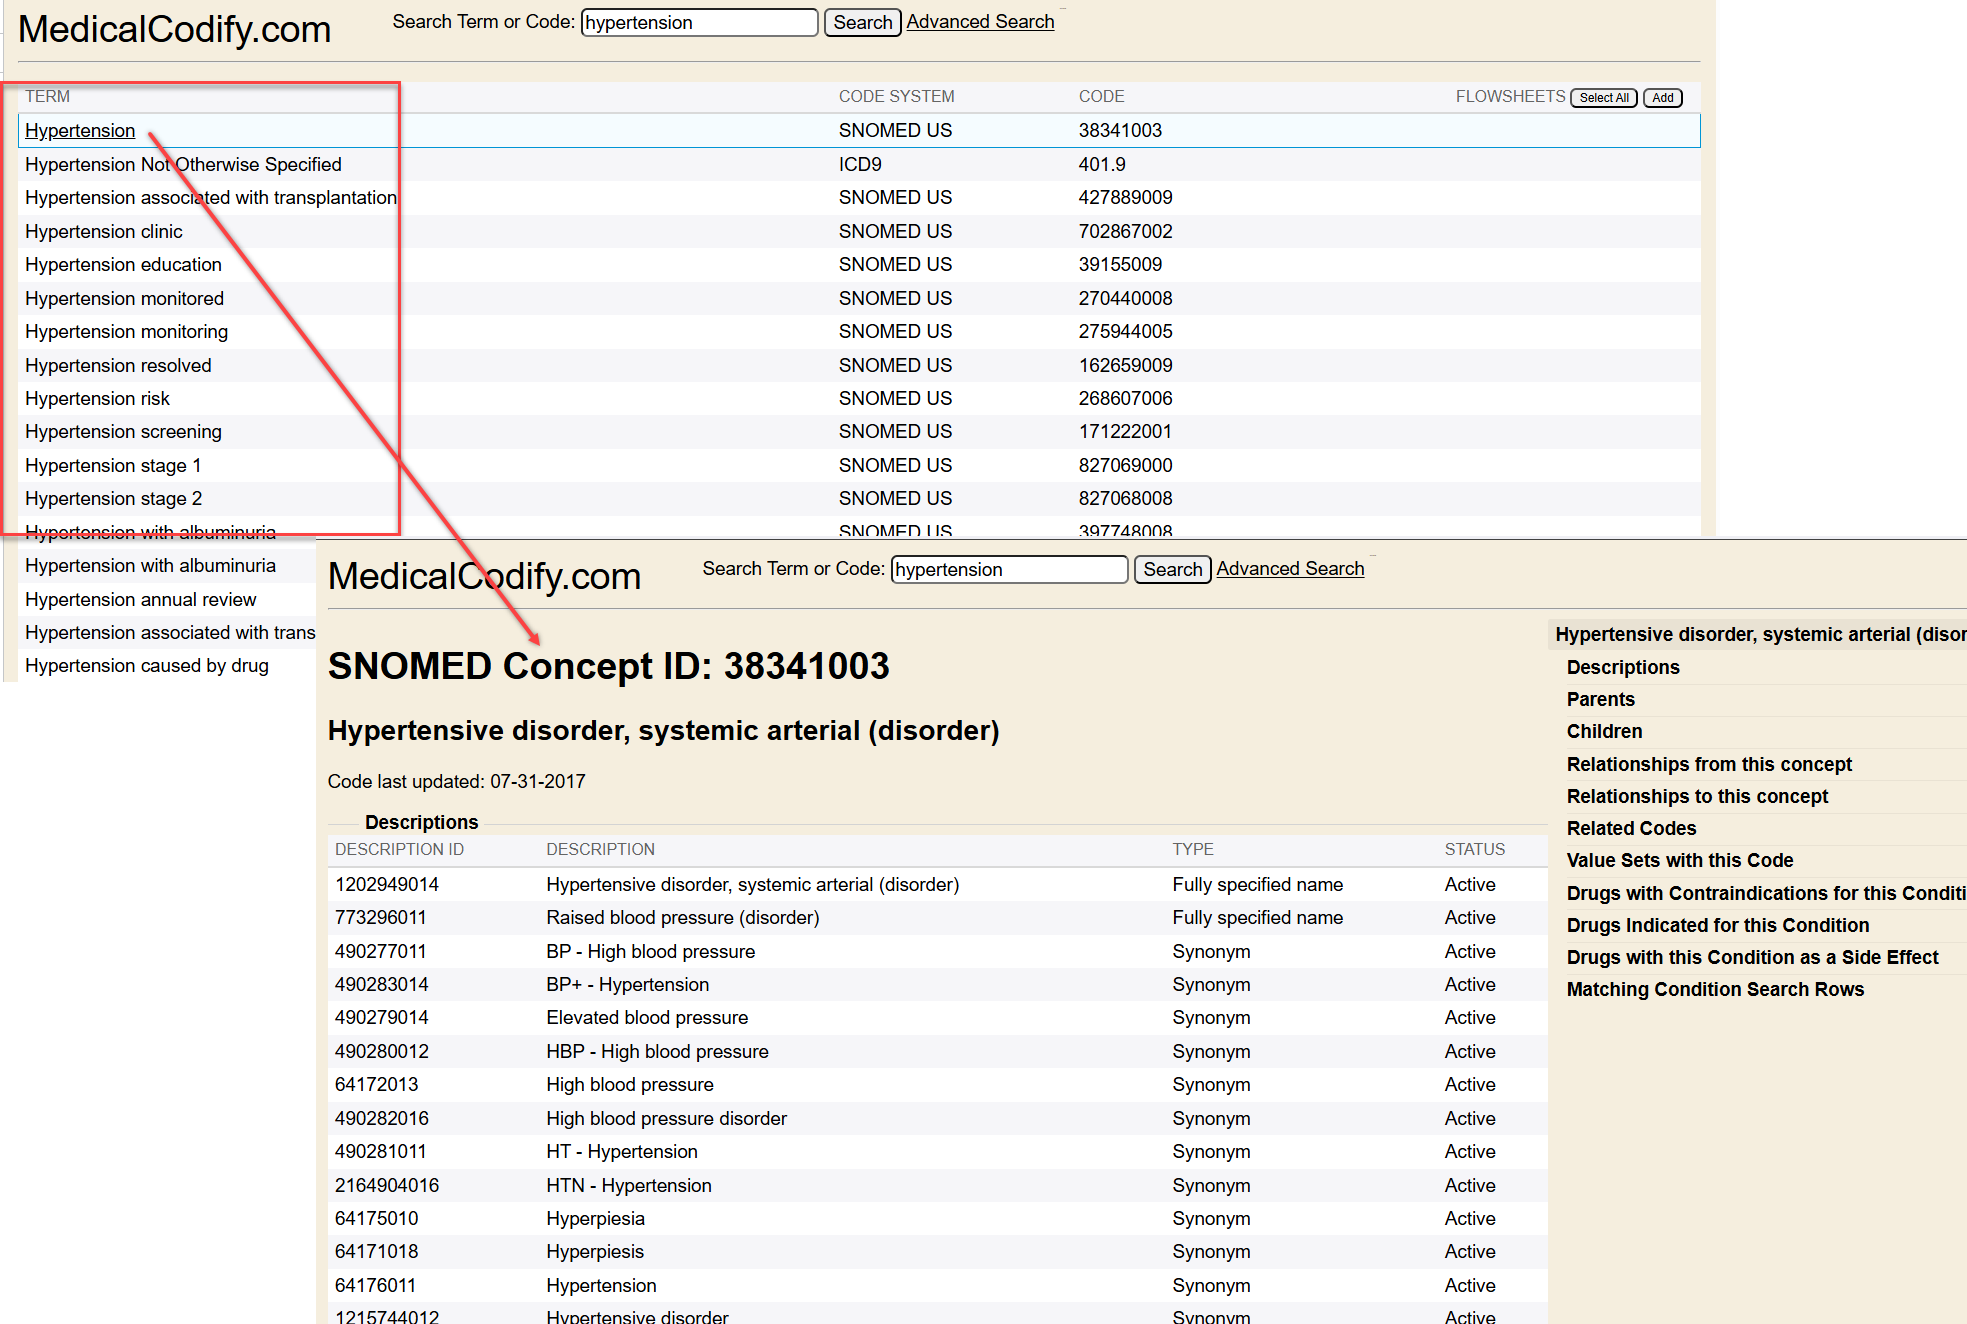Image resolution: width=1967 pixels, height=1324 pixels.
Task: Open the top Advanced Search link
Action: [980, 22]
